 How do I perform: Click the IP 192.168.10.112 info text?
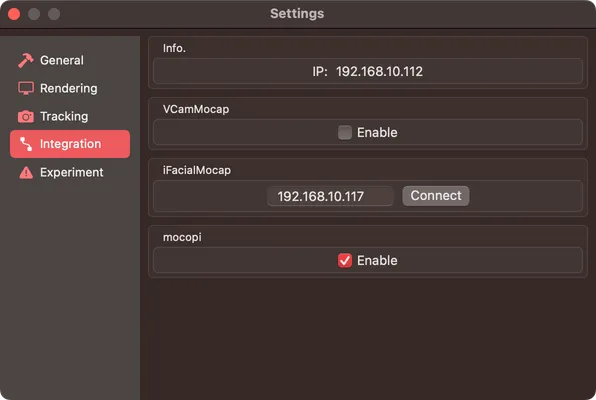(368, 71)
